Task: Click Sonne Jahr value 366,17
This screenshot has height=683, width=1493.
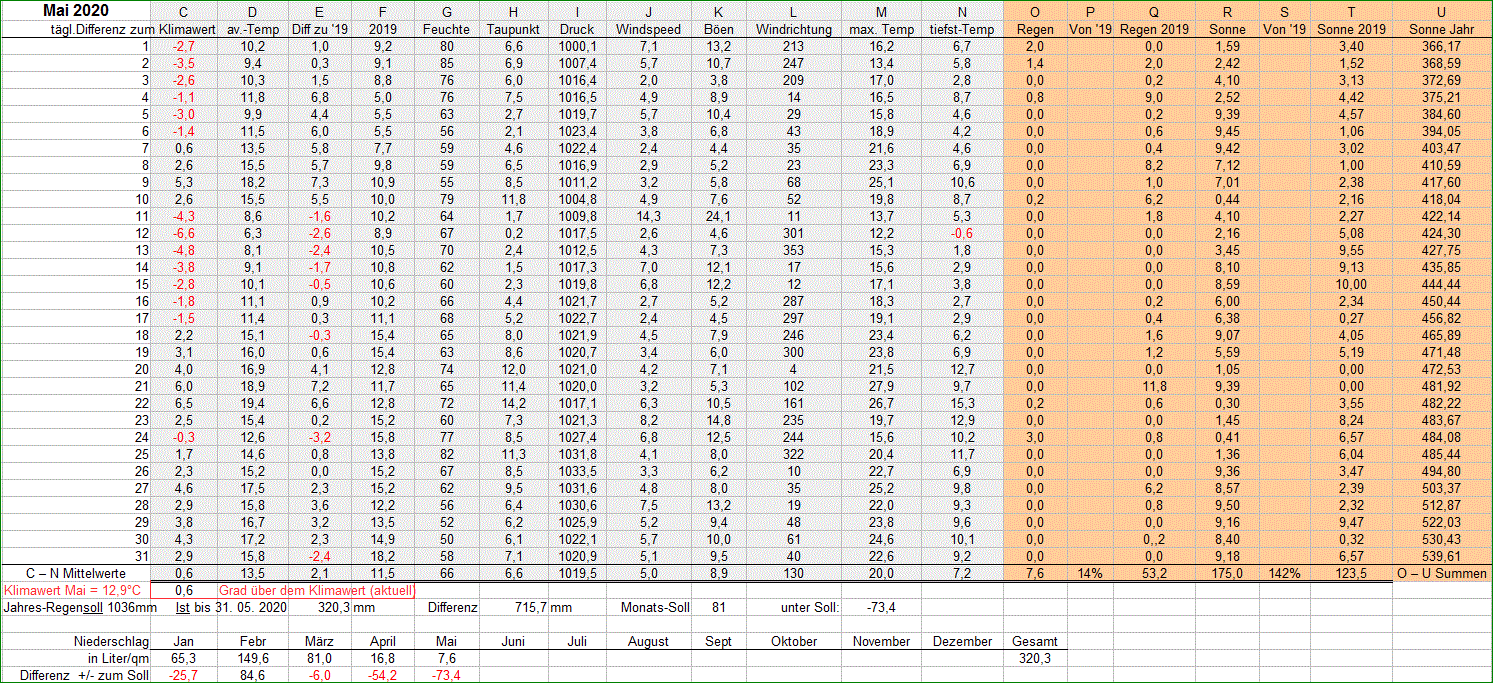Action: [x=1441, y=47]
